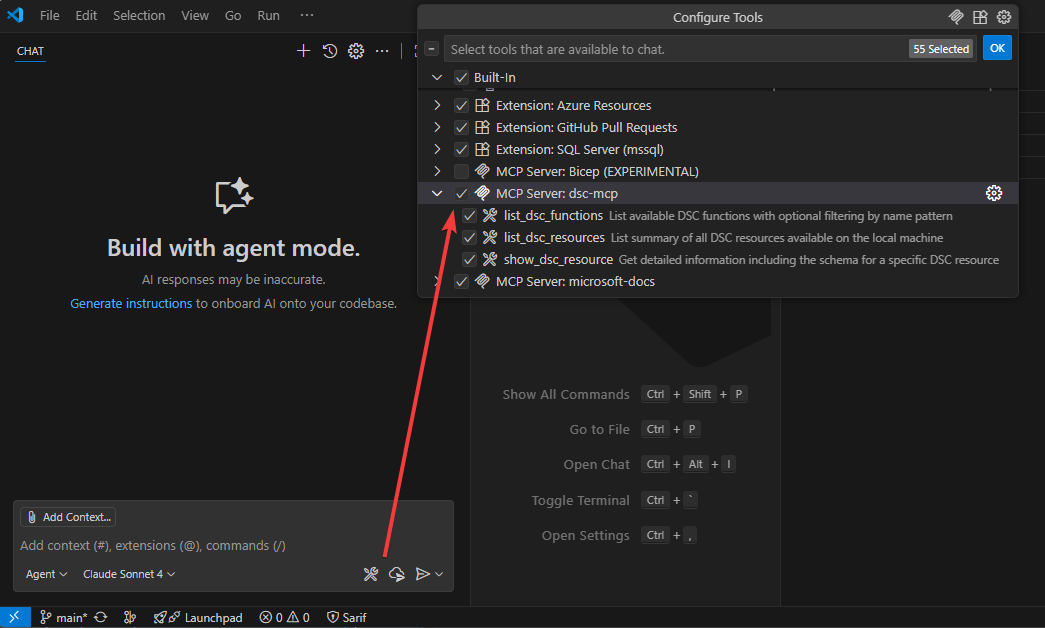
Task: Open chat history clock icon
Action: point(330,51)
